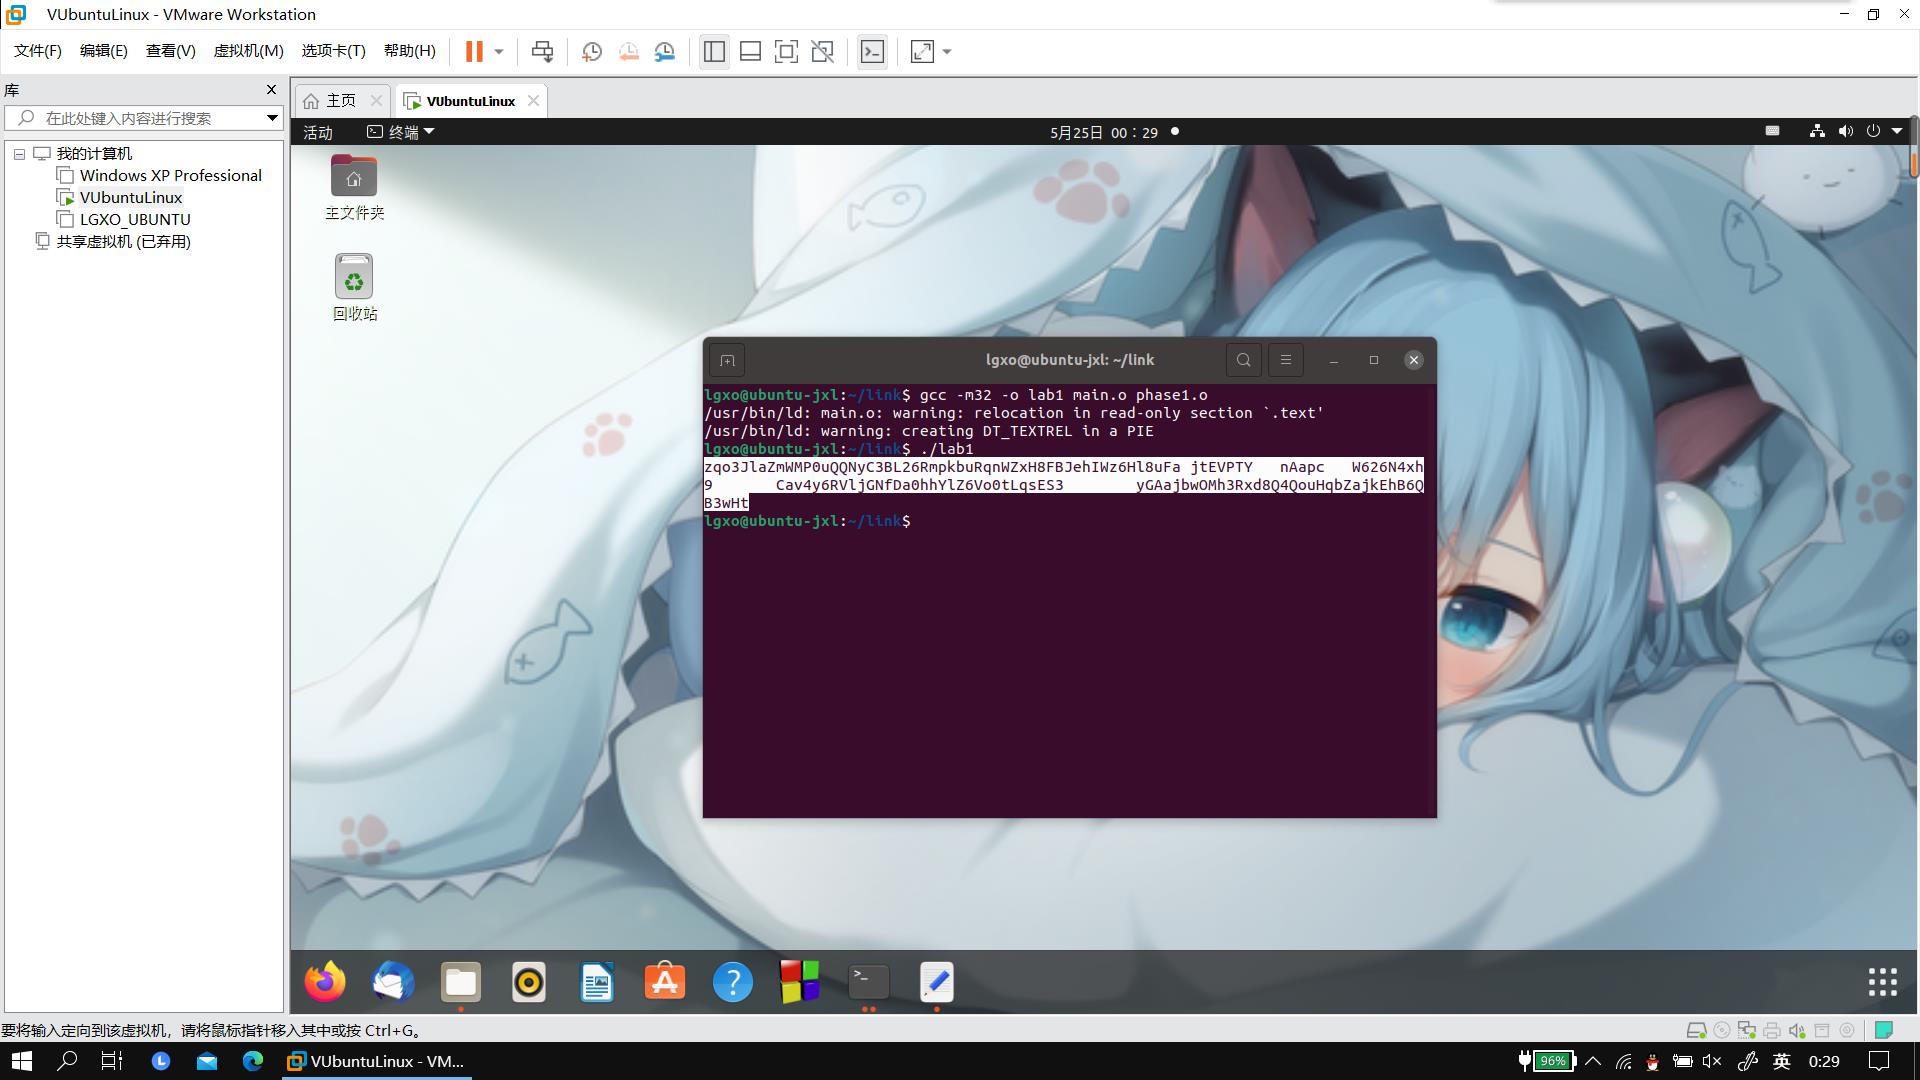Click the Windows taskbar search icon
Image resolution: width=1920 pixels, height=1080 pixels.
click(67, 1061)
